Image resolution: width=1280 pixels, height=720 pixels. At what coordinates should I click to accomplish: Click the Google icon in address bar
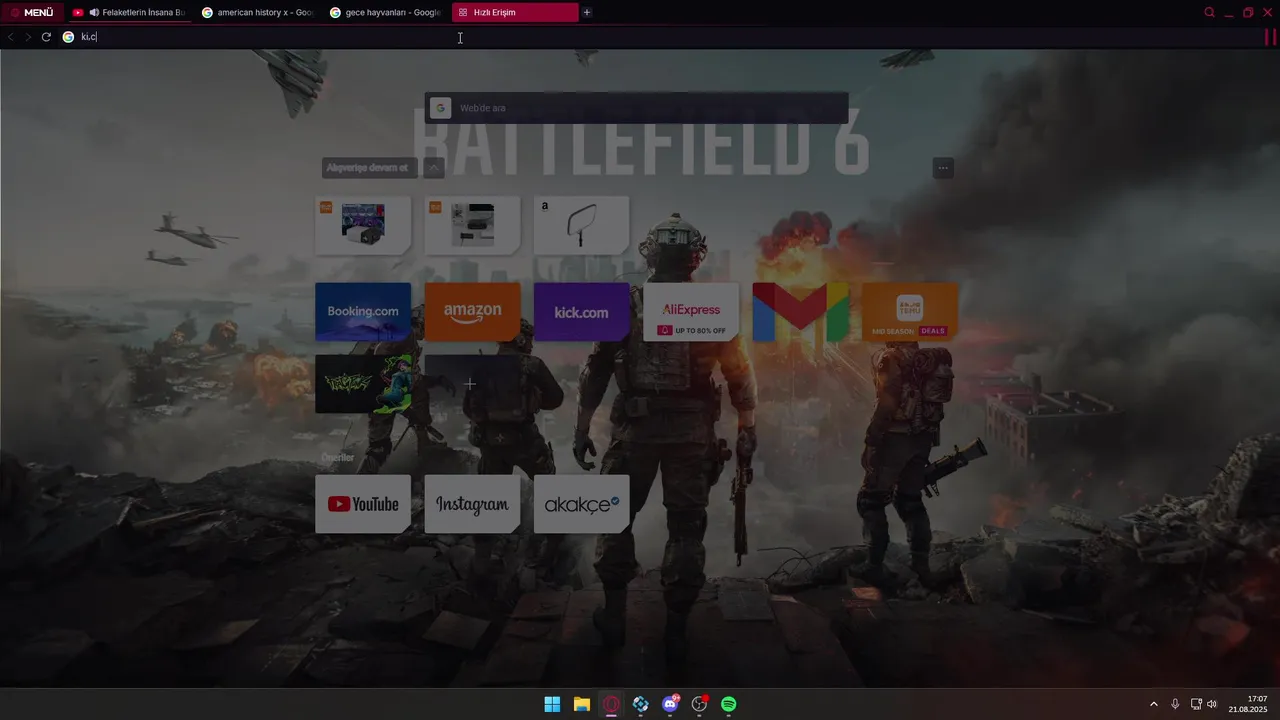68,37
